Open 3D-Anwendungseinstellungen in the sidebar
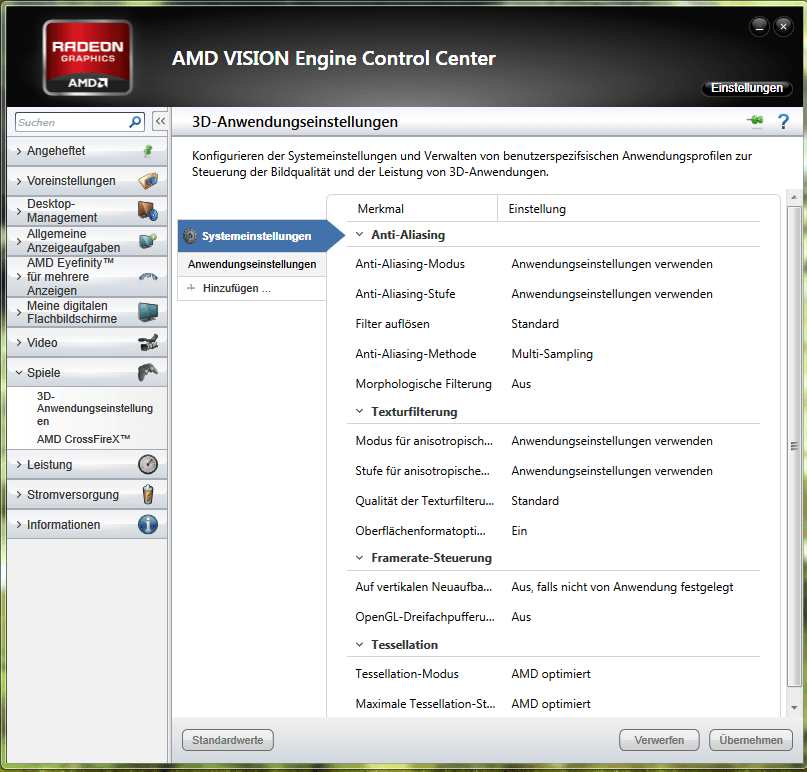This screenshot has height=772, width=807. [x=95, y=408]
